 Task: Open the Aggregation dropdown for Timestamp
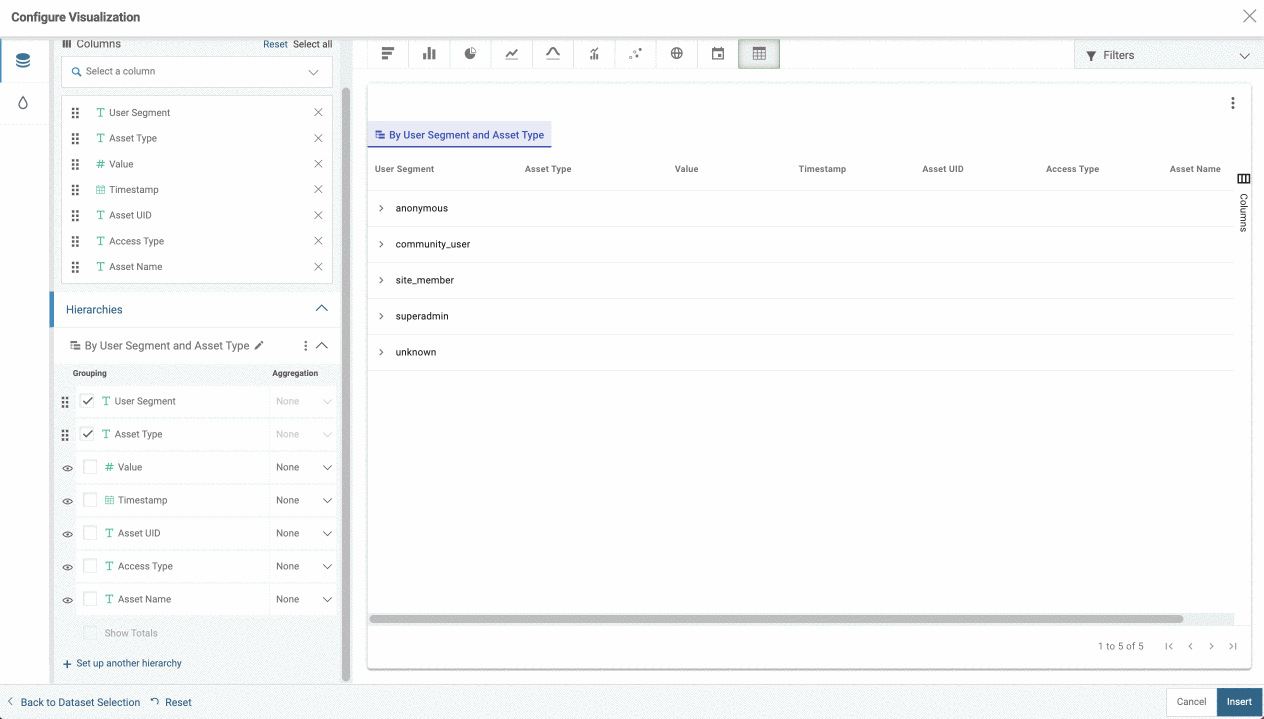(x=305, y=500)
